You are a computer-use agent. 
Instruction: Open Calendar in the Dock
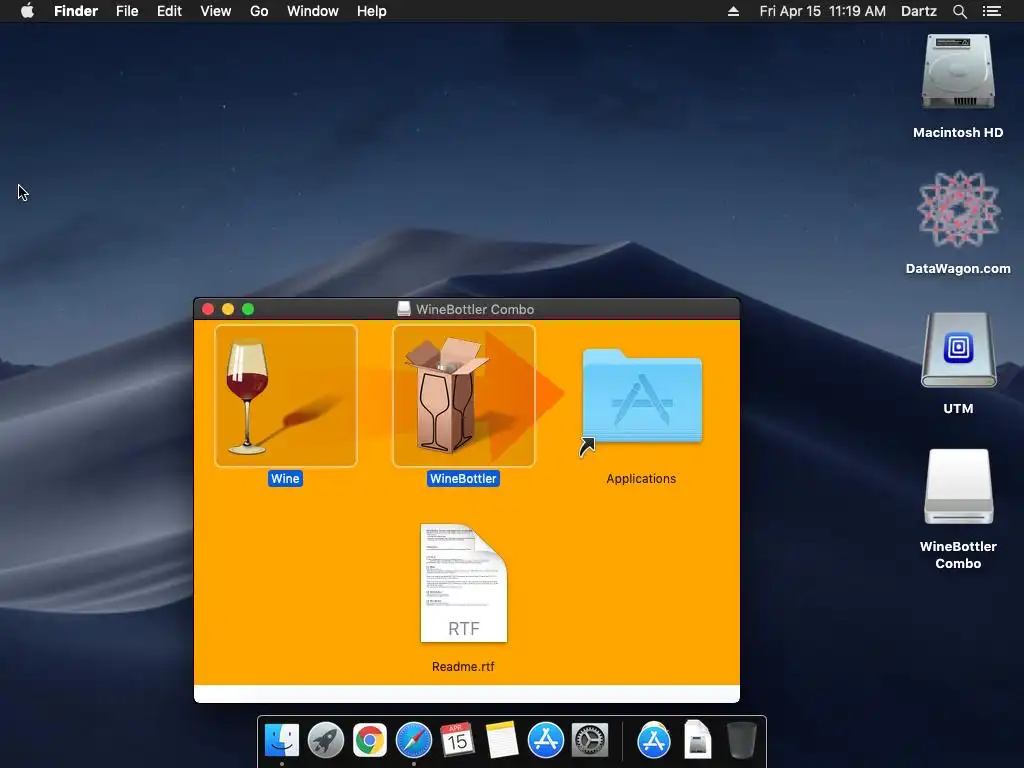point(457,741)
